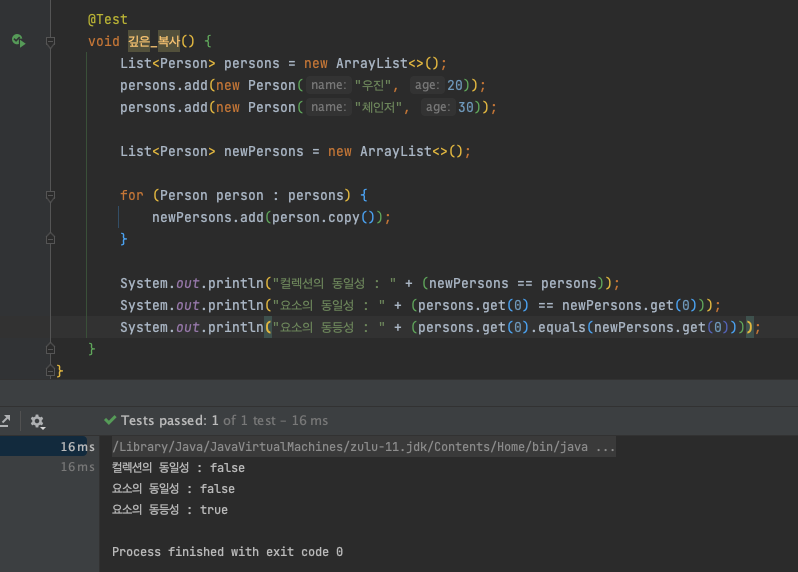Click the method end fold marker
This screenshot has height=572, width=798.
[x=50, y=349]
